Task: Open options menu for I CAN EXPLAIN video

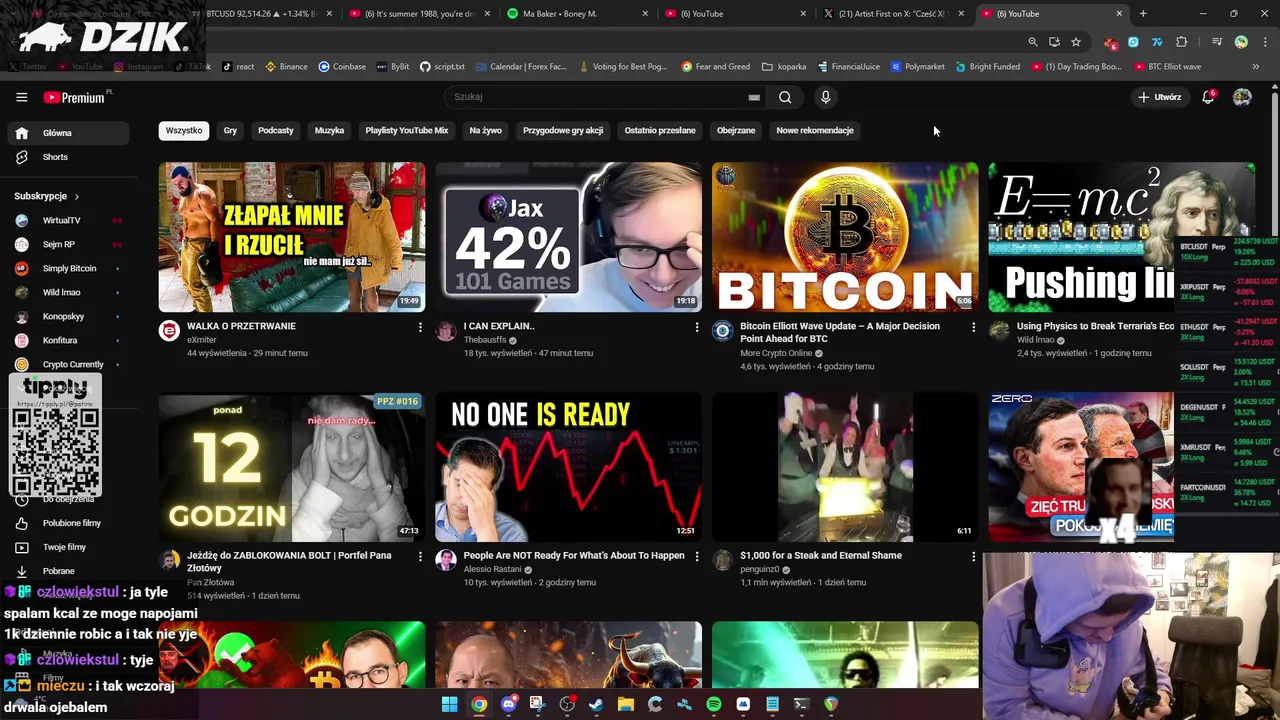Action: [x=697, y=327]
